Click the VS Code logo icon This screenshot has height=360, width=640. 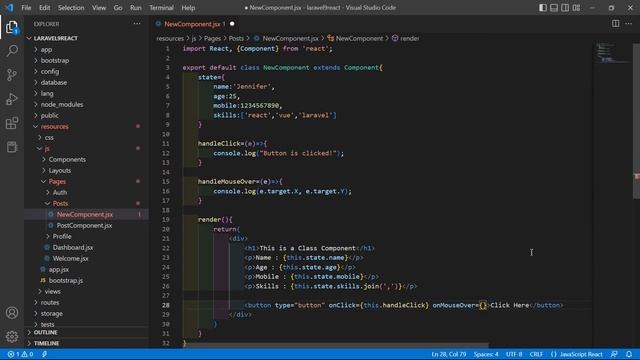pos(9,7)
